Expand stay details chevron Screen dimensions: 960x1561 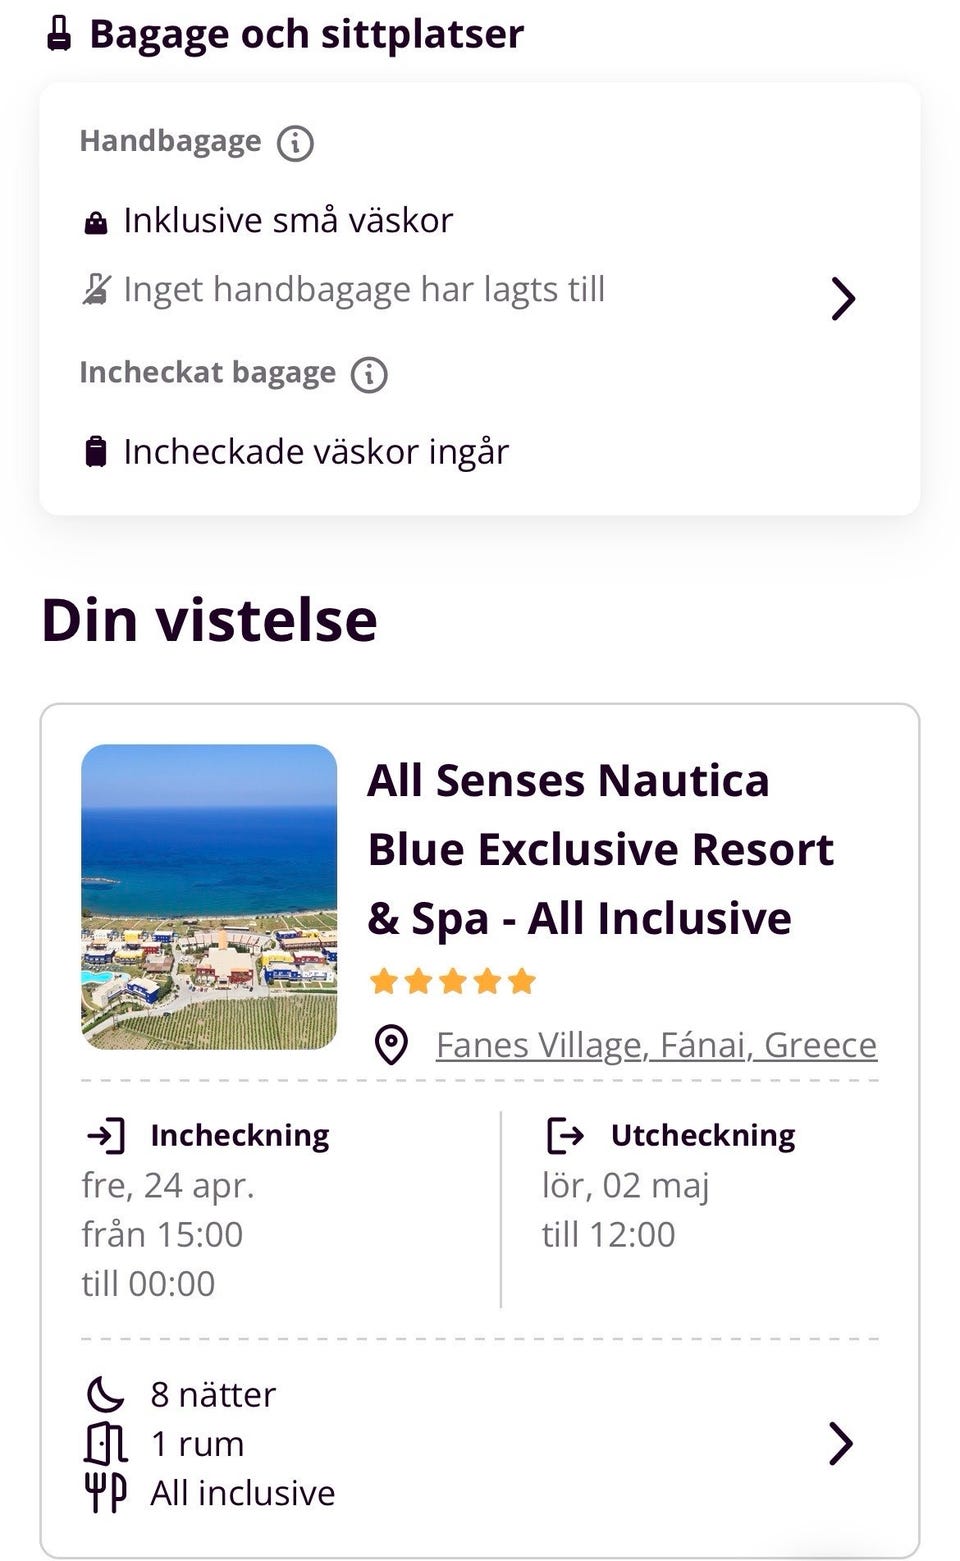pyautogui.click(x=841, y=1443)
